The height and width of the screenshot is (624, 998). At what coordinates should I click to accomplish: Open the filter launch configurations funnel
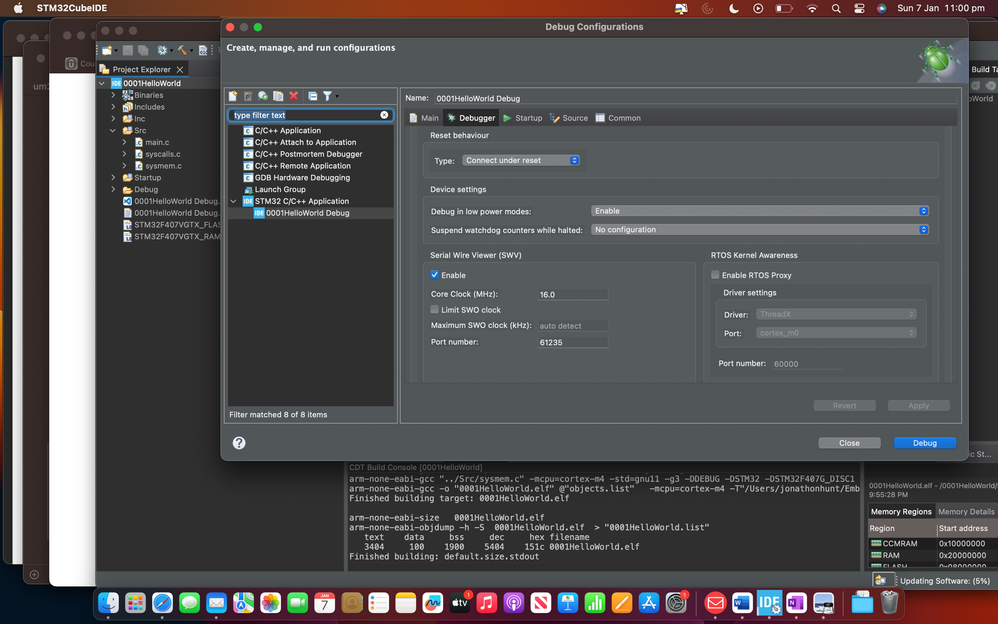[327, 96]
